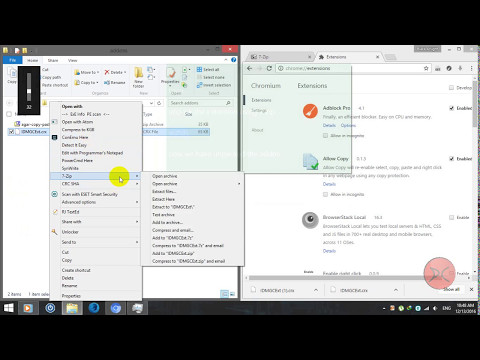Open Details link for Adblock Pro

pos(329,125)
